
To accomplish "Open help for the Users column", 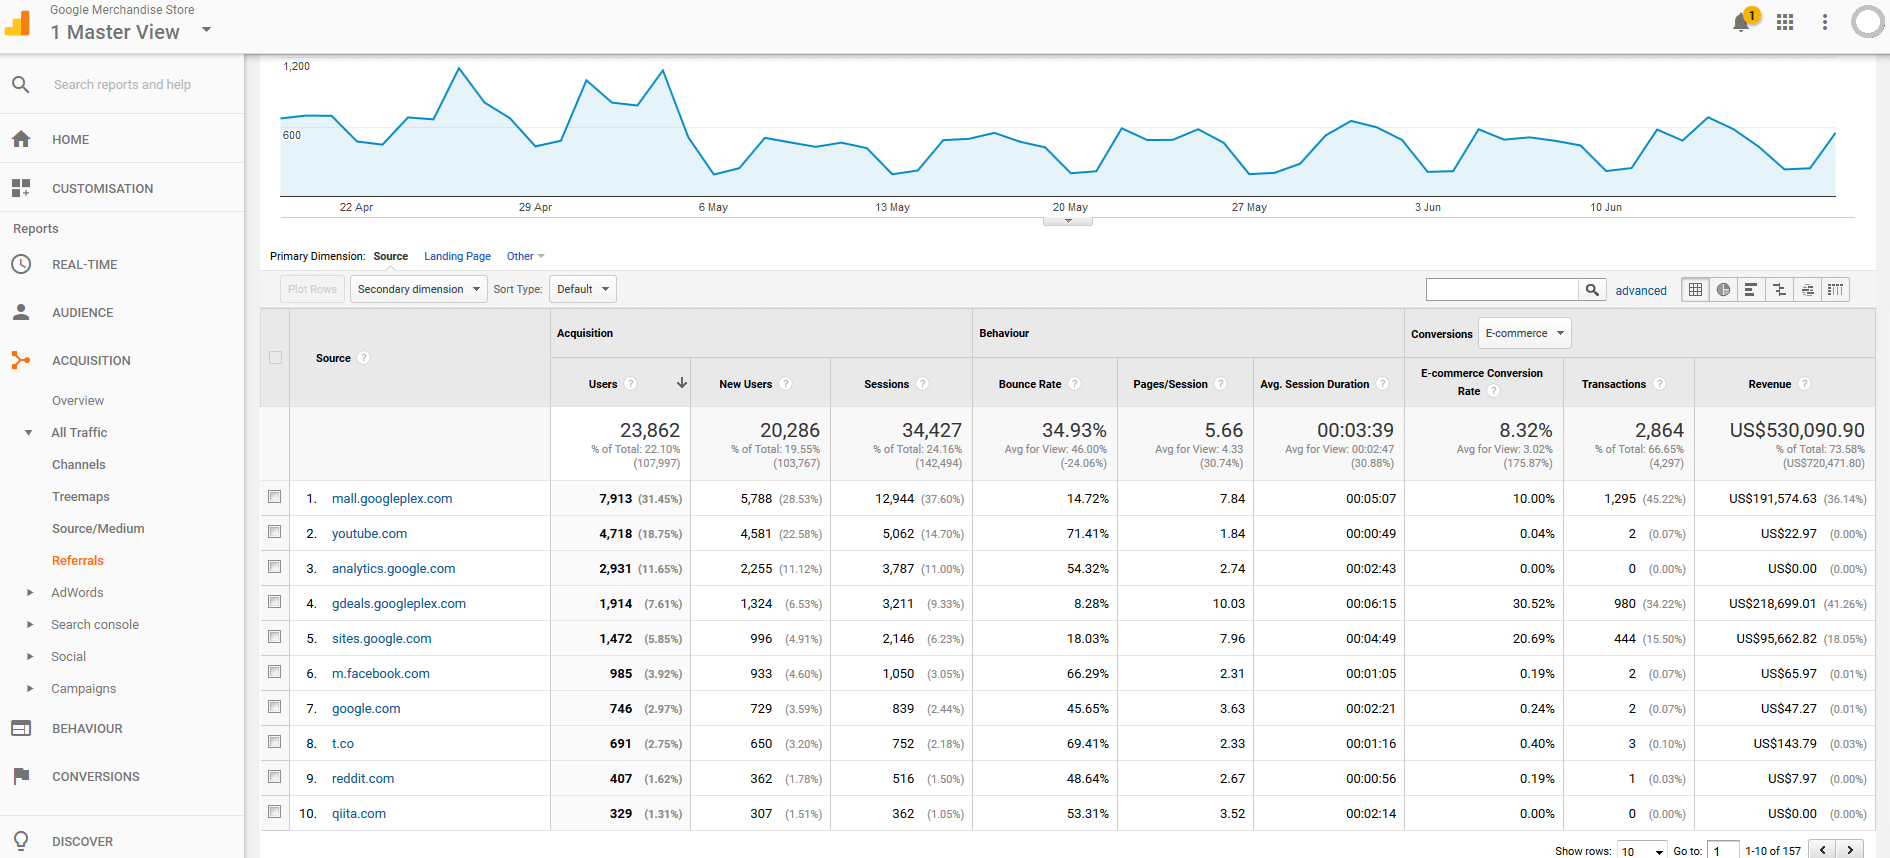I will click(631, 384).
